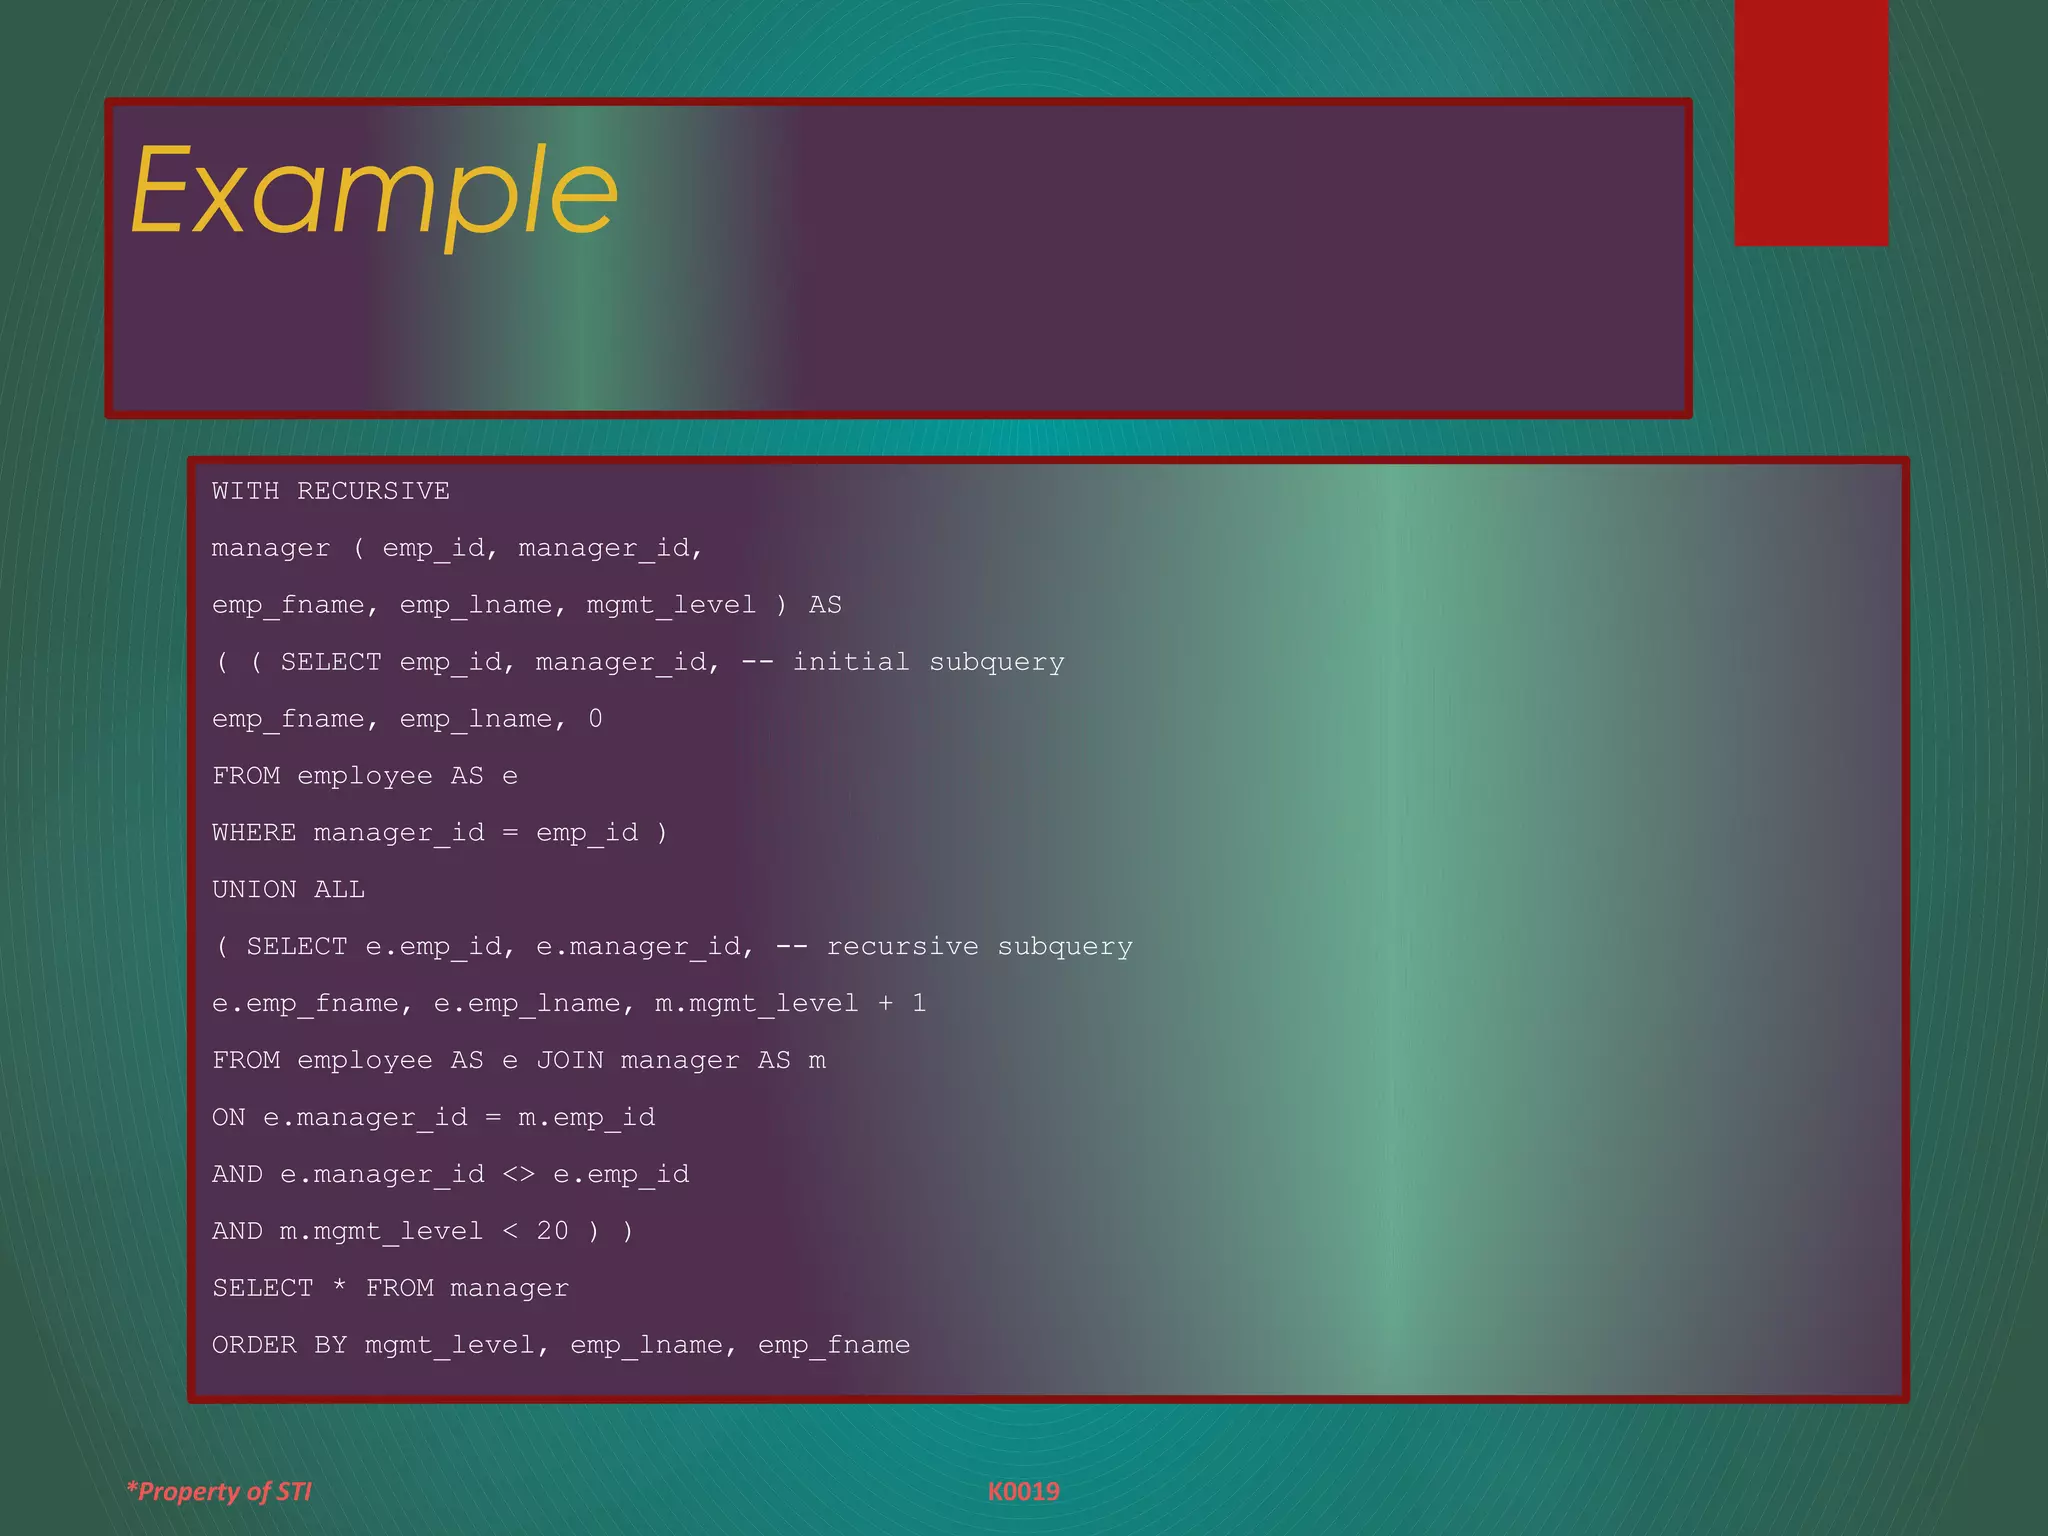Click the "UNION ALL" line
Viewport: 2048px width, 1536px height.
[289, 889]
